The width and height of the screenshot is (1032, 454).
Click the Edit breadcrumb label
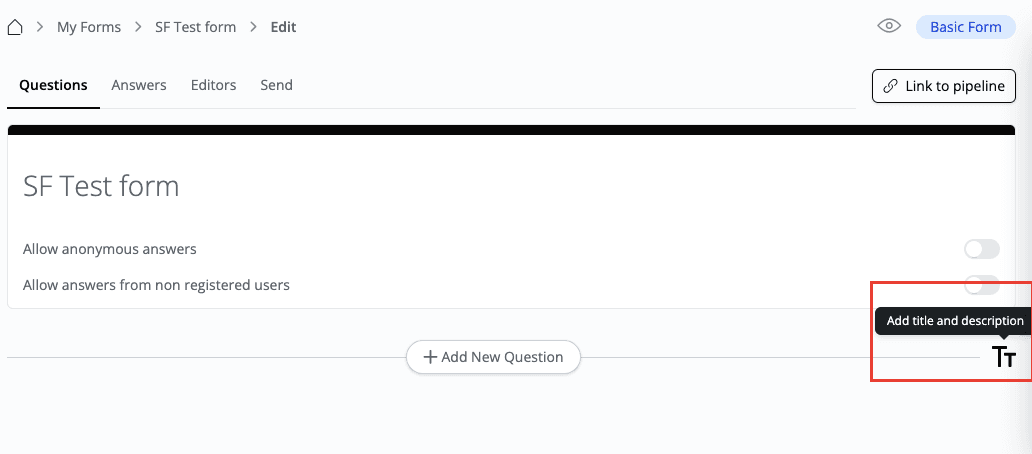coord(283,27)
